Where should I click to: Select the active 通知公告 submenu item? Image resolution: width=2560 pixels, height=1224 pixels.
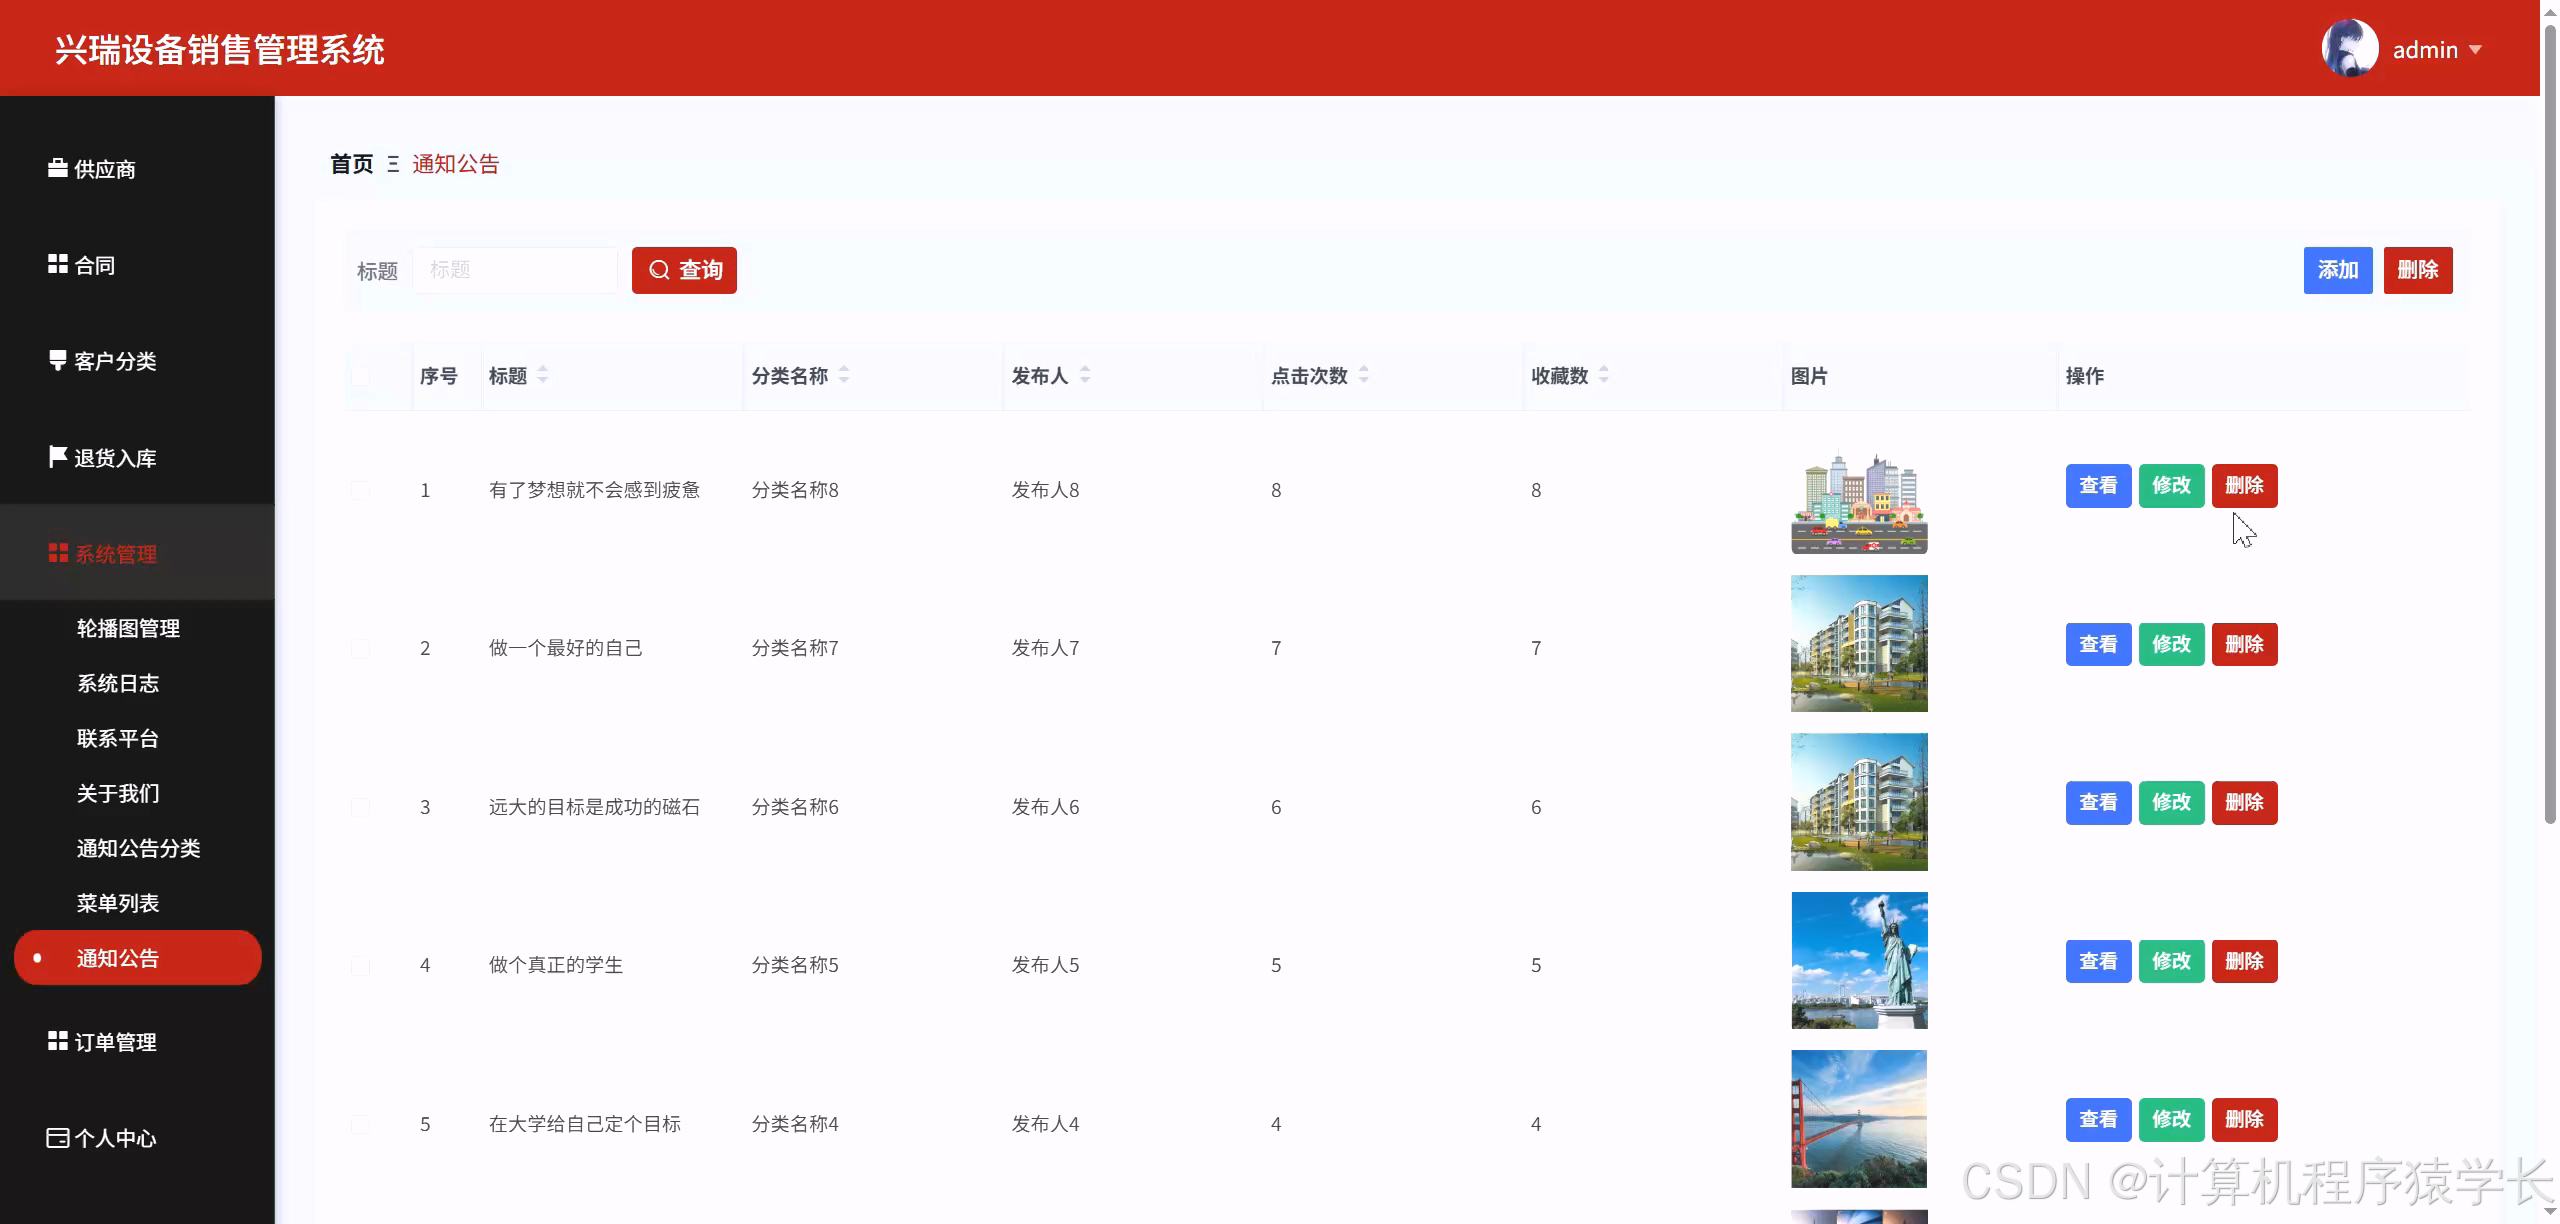(x=137, y=958)
